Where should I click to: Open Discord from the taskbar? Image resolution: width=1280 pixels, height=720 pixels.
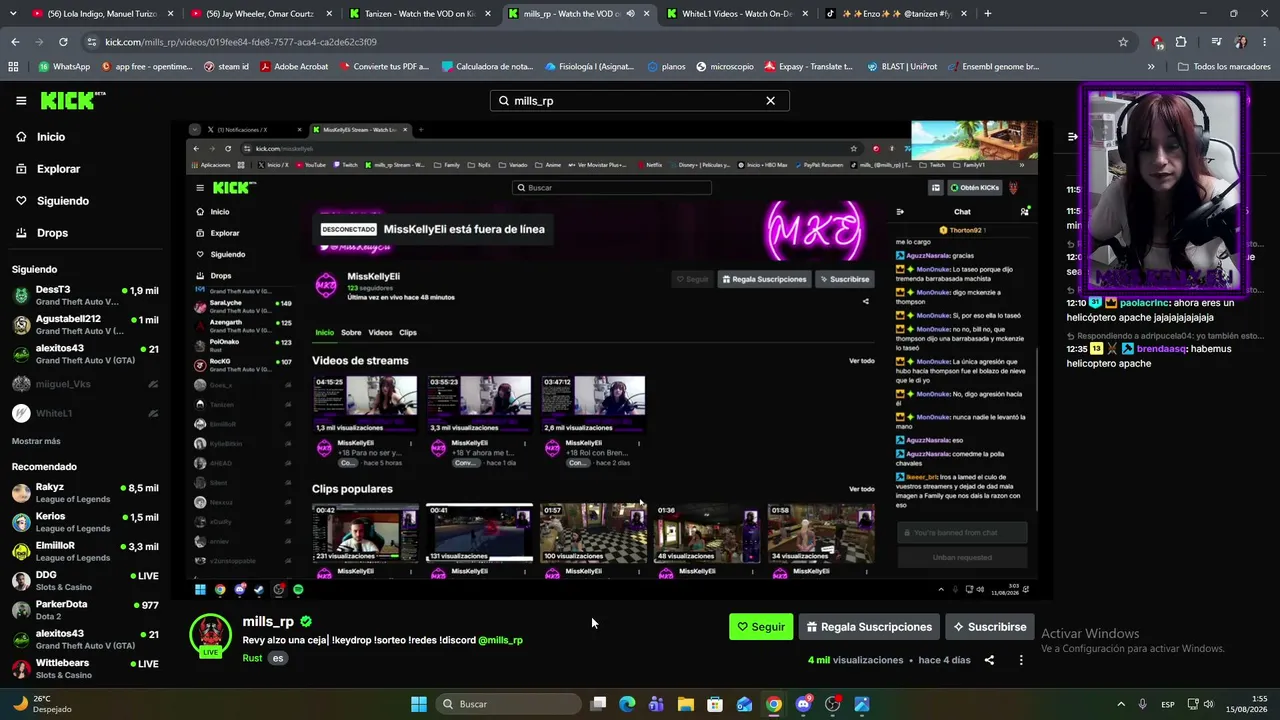(x=803, y=704)
